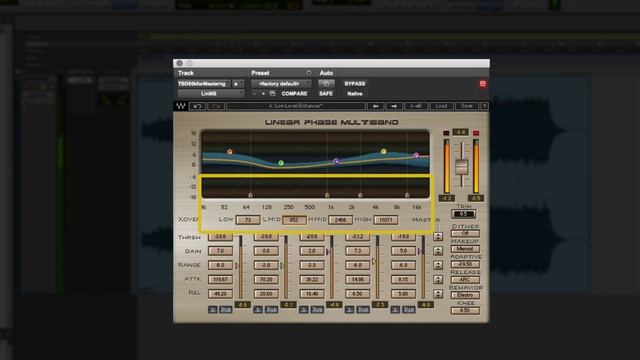Bypass the mid band (third Byp button)
Screen dimensions: 640x360
(x=317, y=310)
